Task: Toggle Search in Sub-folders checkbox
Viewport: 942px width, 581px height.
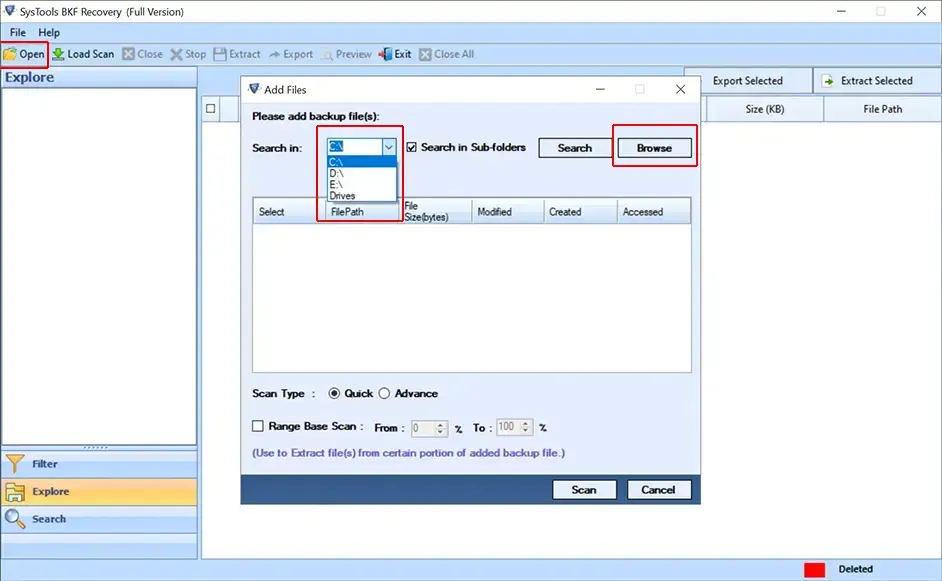Action: pyautogui.click(x=412, y=147)
